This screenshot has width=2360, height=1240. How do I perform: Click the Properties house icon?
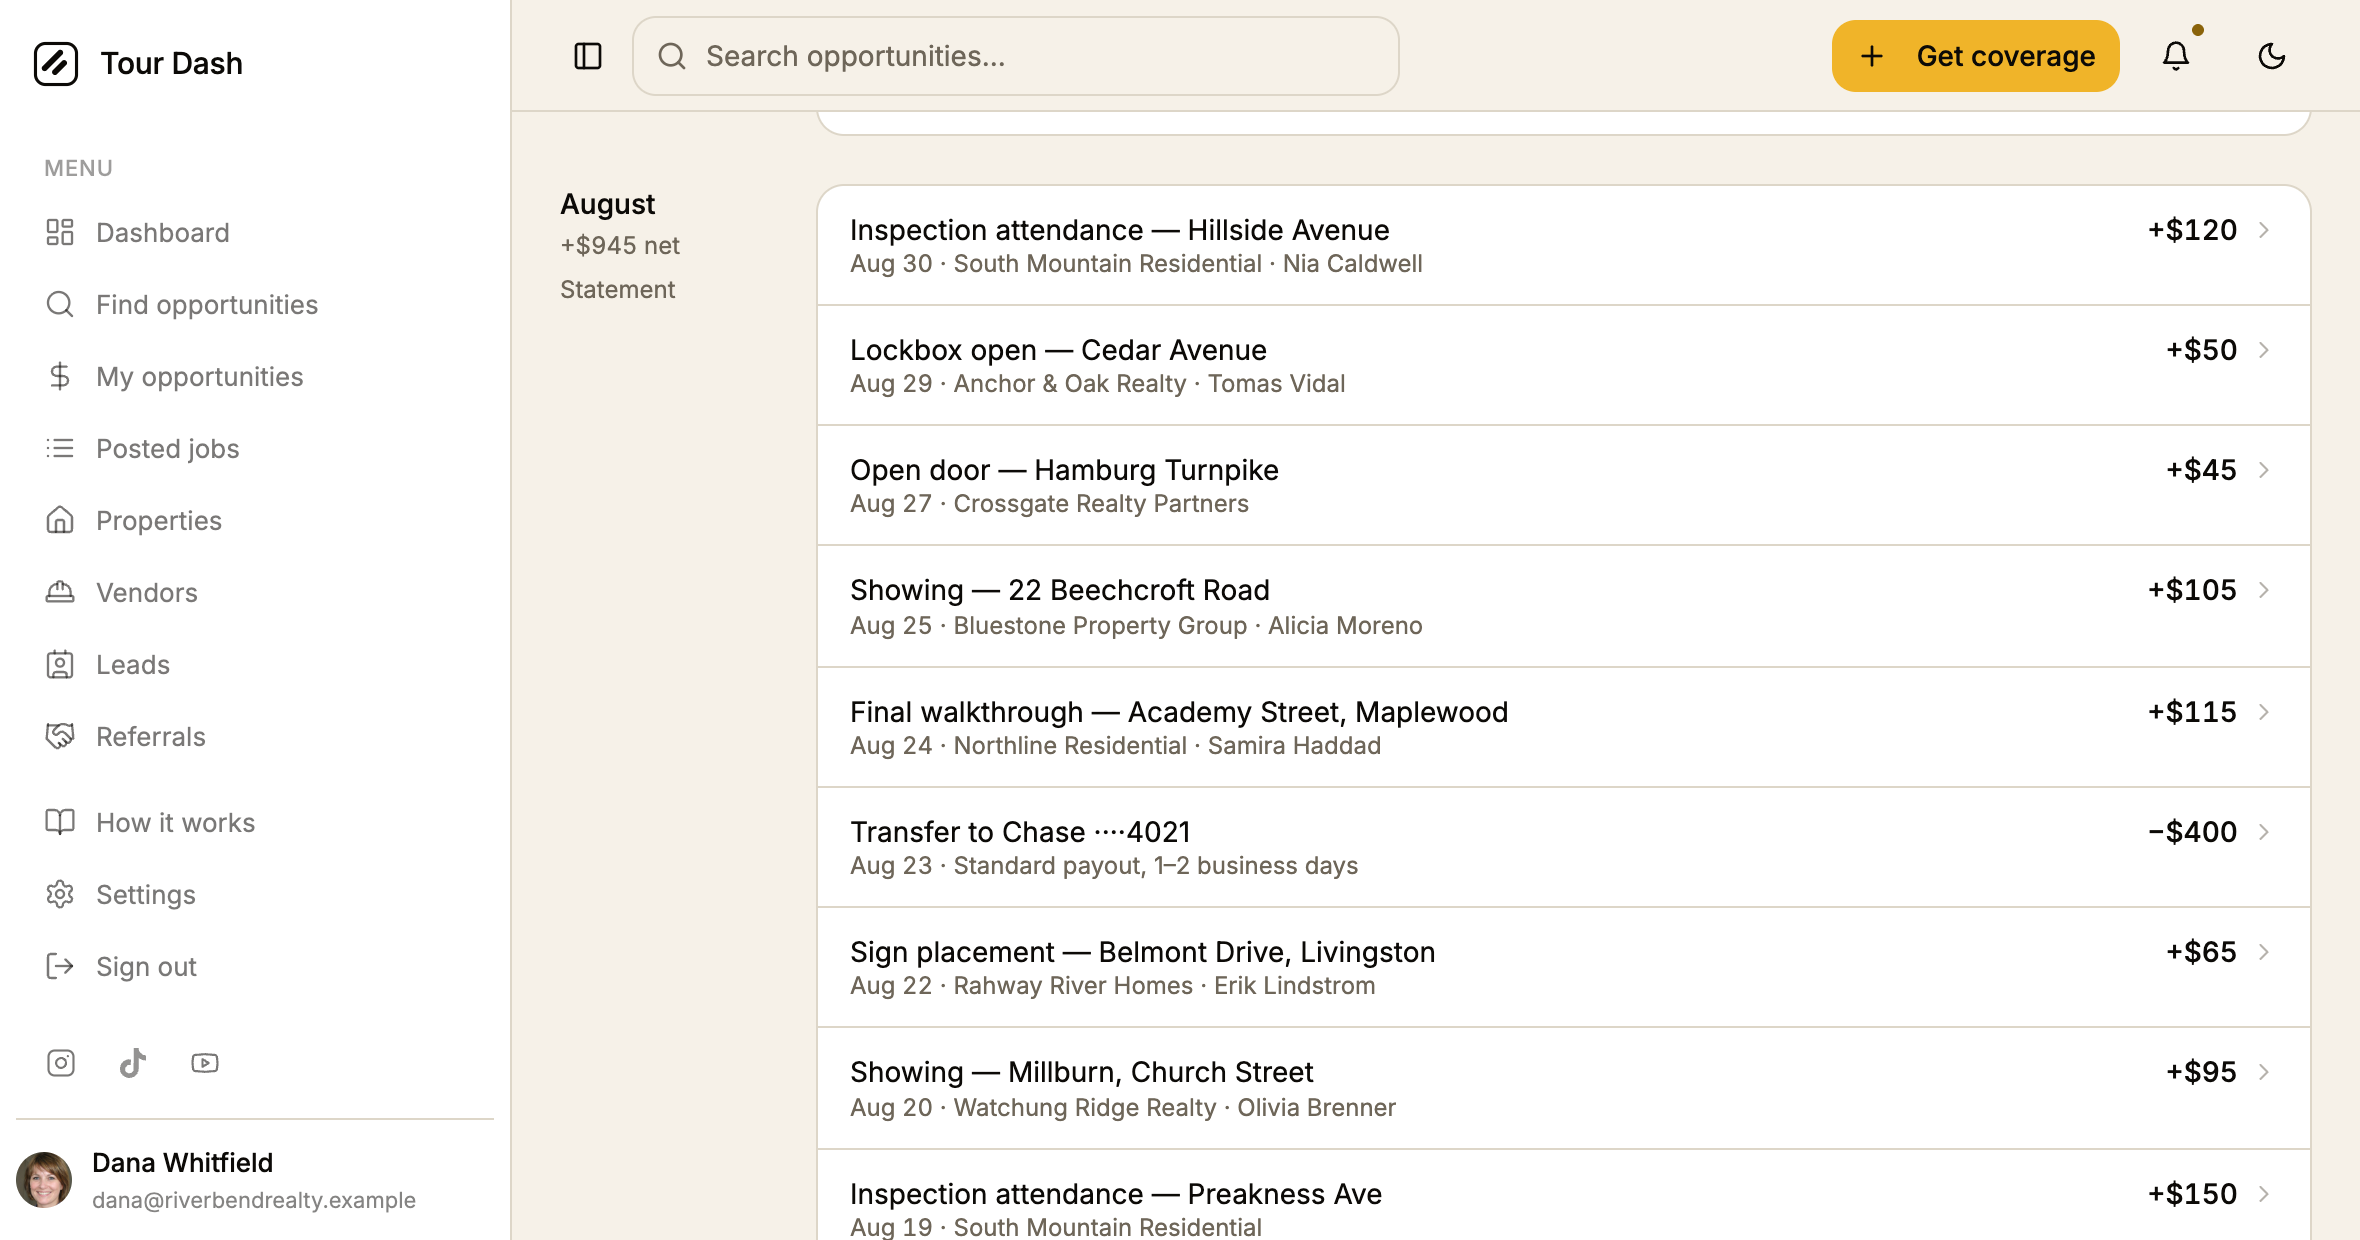[x=60, y=520]
